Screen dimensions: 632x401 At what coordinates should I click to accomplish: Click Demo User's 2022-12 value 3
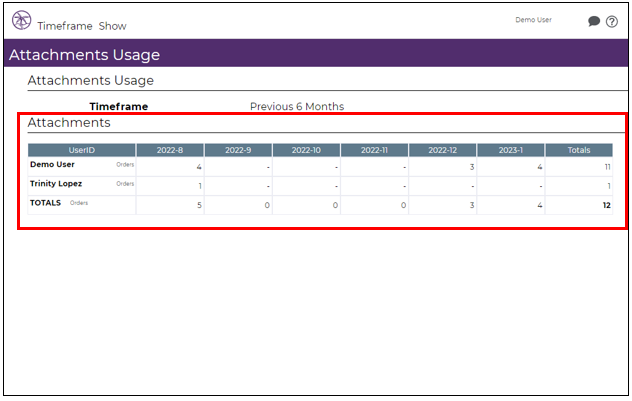pyautogui.click(x=472, y=167)
